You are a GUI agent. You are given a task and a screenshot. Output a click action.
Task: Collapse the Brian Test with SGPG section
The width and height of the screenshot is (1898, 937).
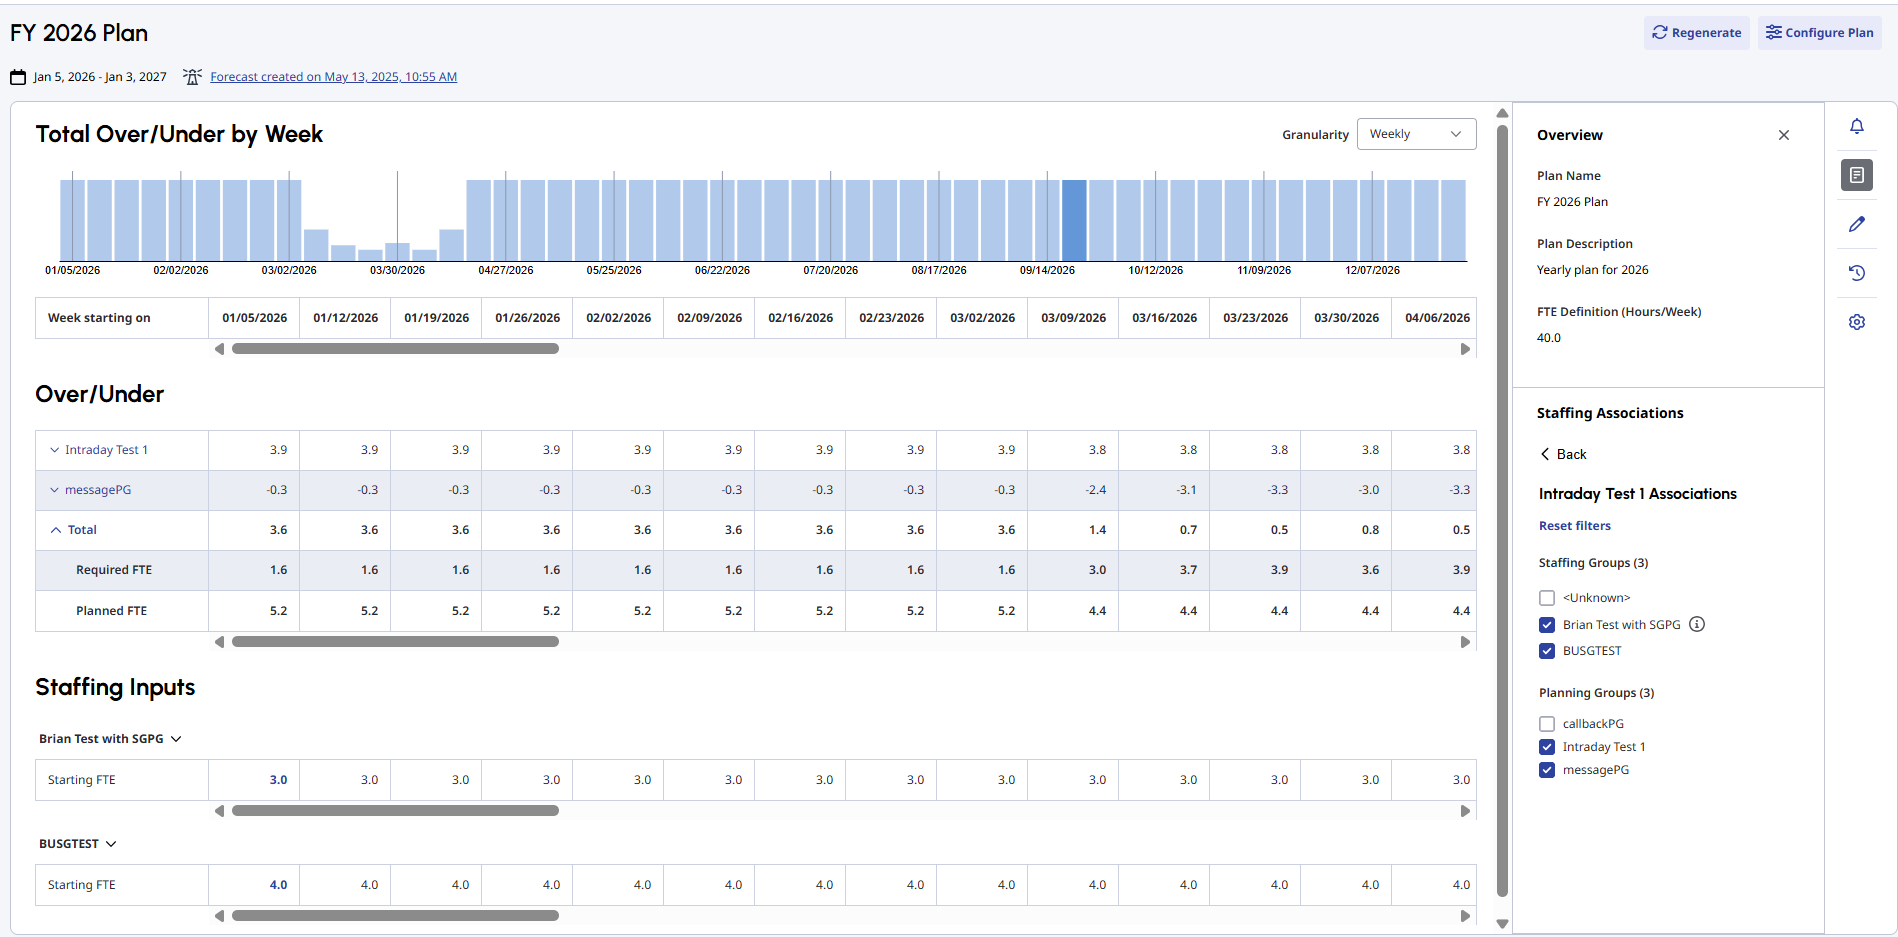(x=176, y=739)
